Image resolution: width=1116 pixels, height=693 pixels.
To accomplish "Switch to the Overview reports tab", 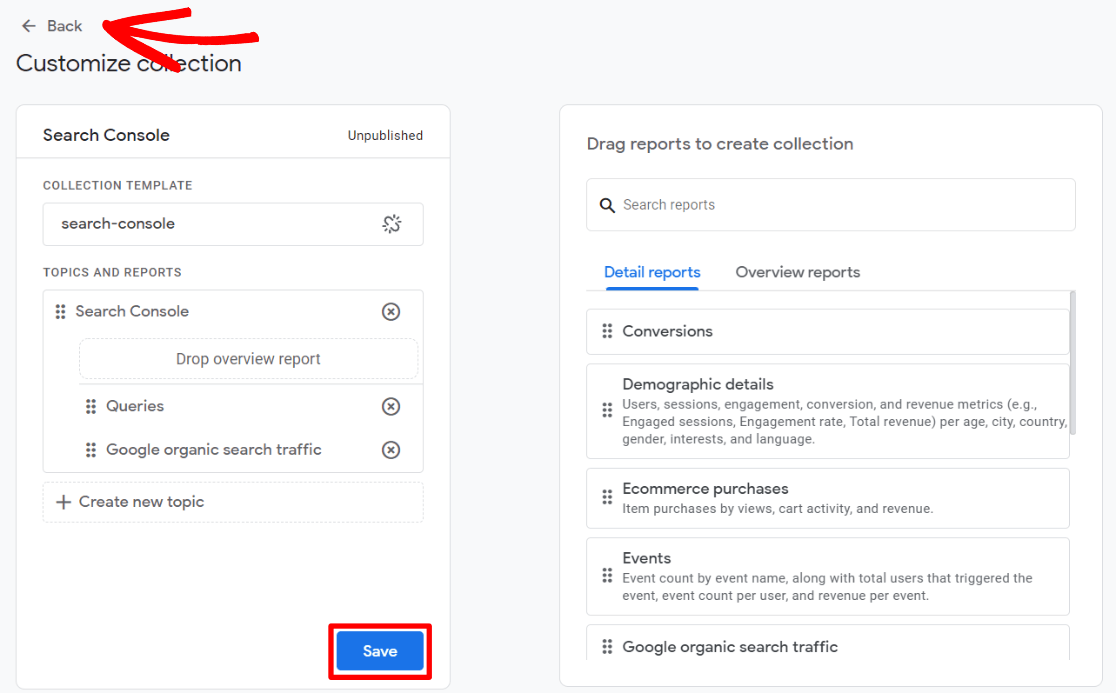I will point(797,272).
